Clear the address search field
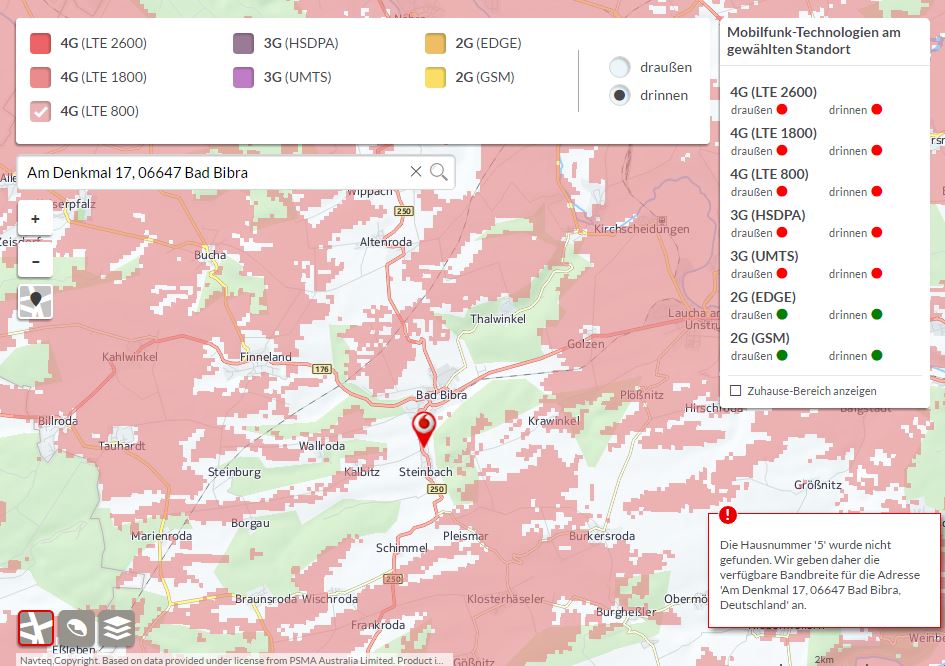The width and height of the screenshot is (945, 666). pyautogui.click(x=416, y=172)
